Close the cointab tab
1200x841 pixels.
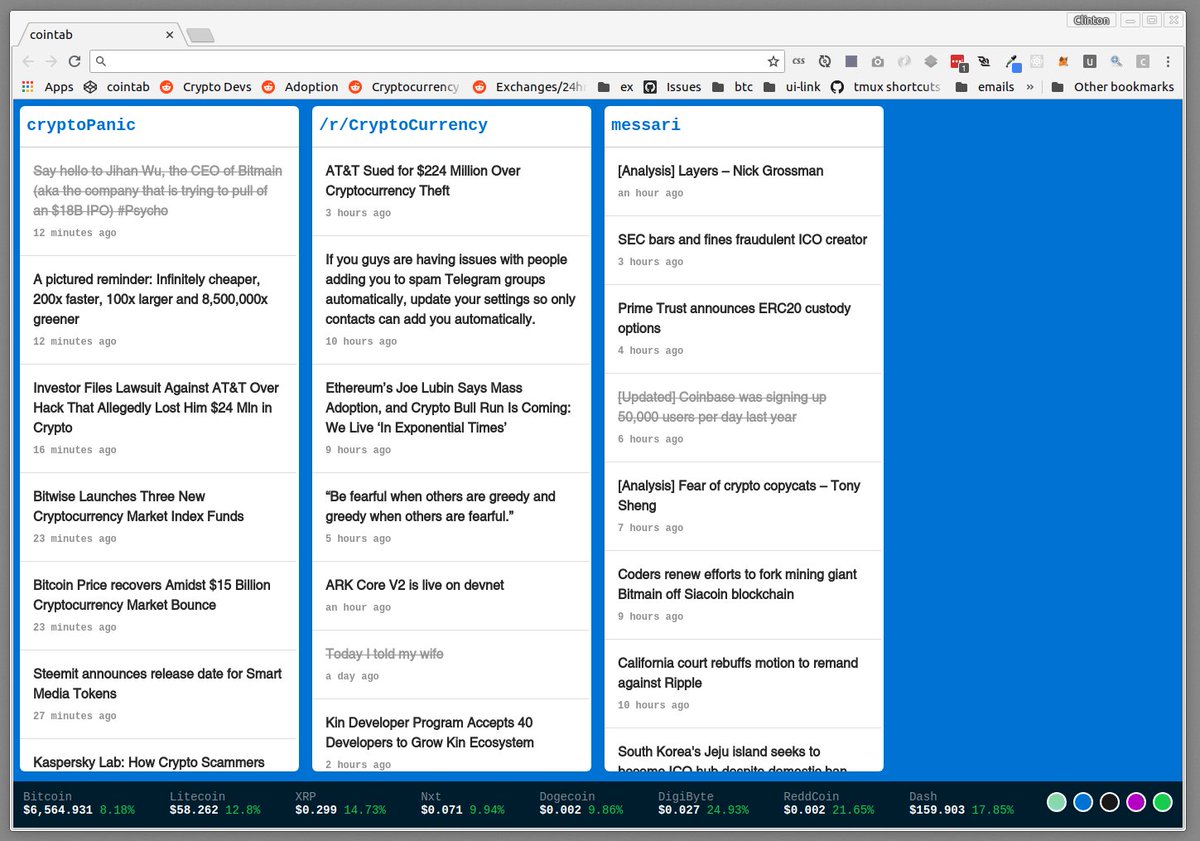pyautogui.click(x=170, y=34)
